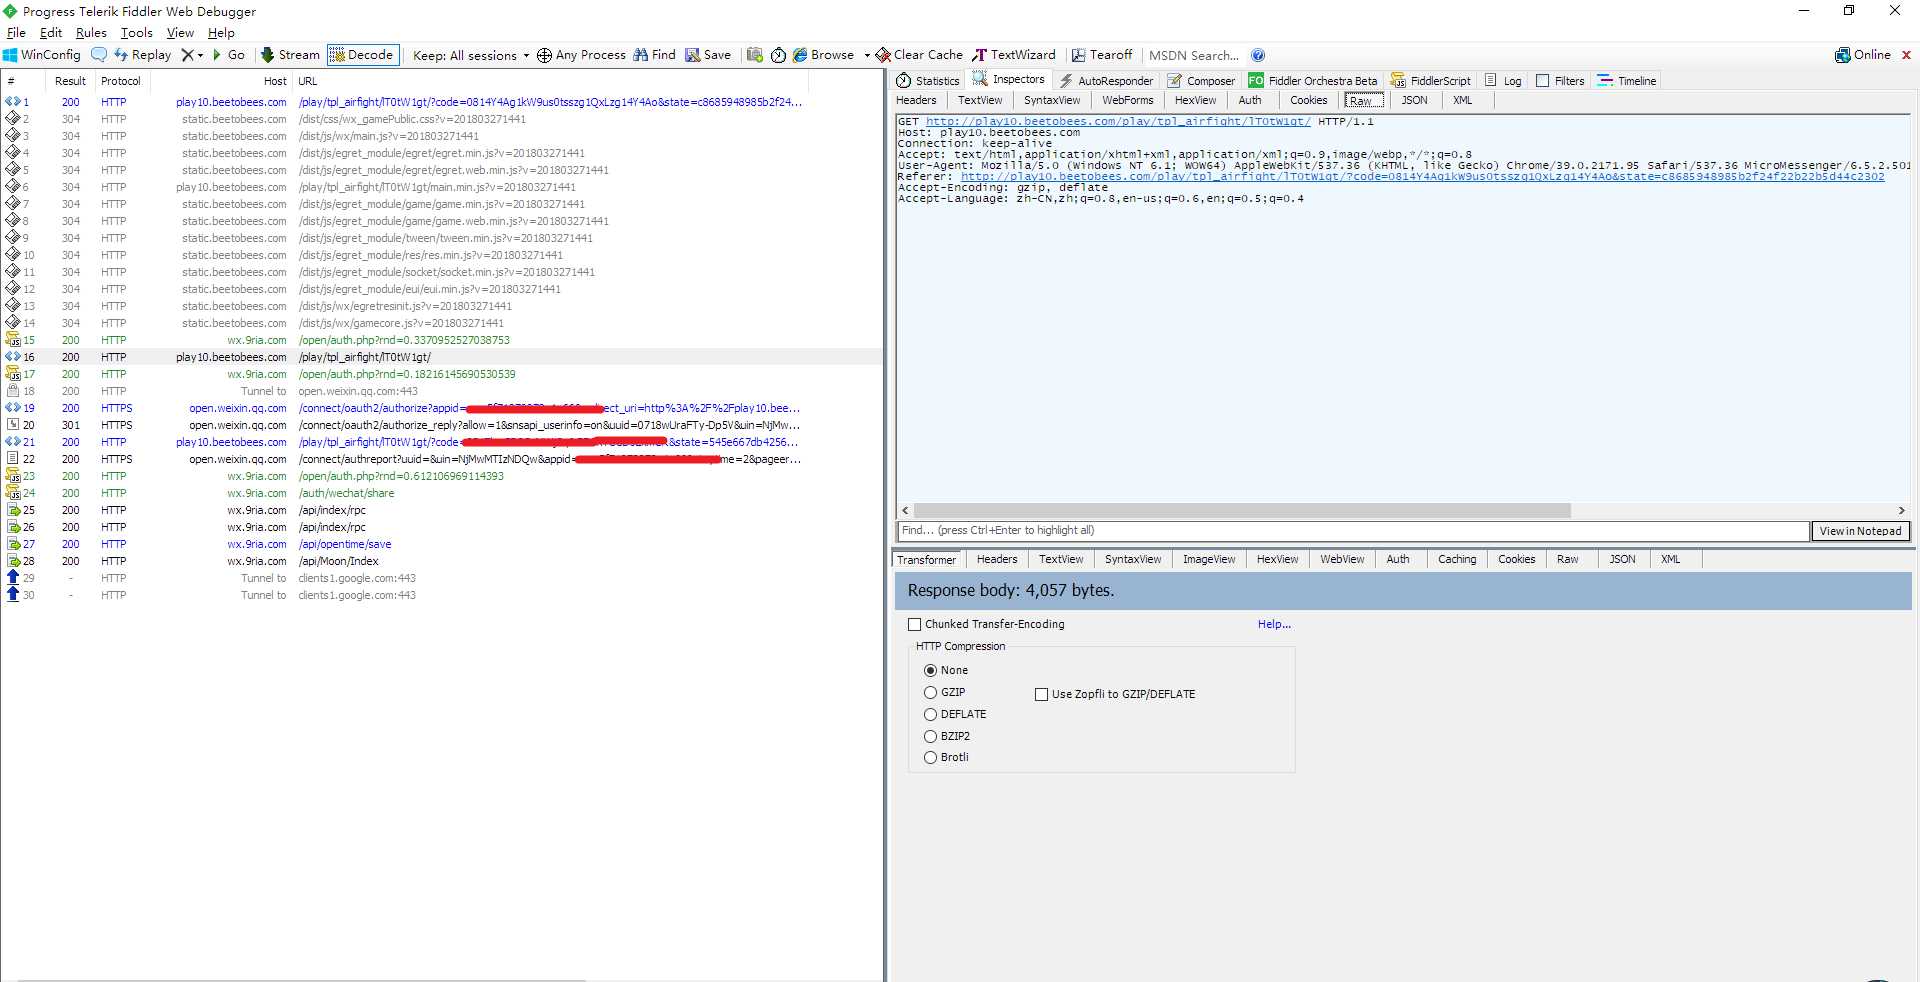Open the Timeline tab

[1627, 80]
